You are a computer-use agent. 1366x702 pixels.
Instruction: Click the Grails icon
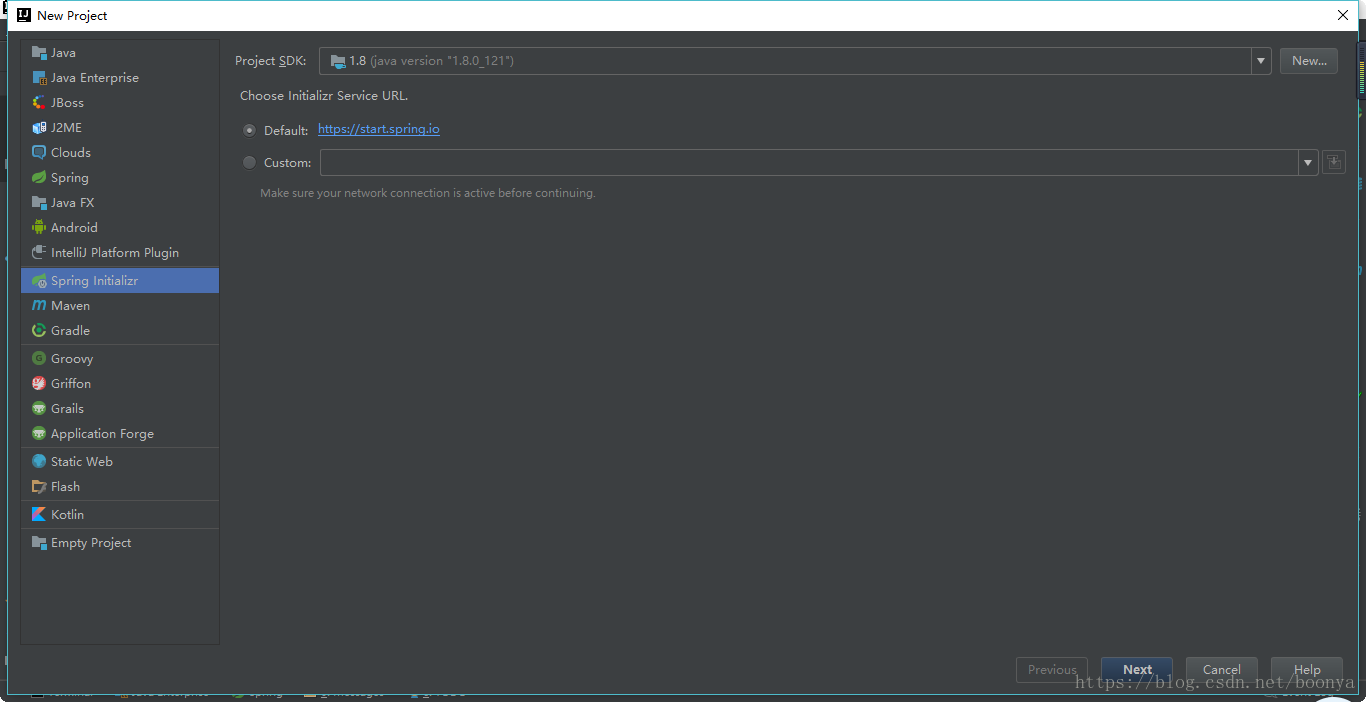(x=39, y=409)
